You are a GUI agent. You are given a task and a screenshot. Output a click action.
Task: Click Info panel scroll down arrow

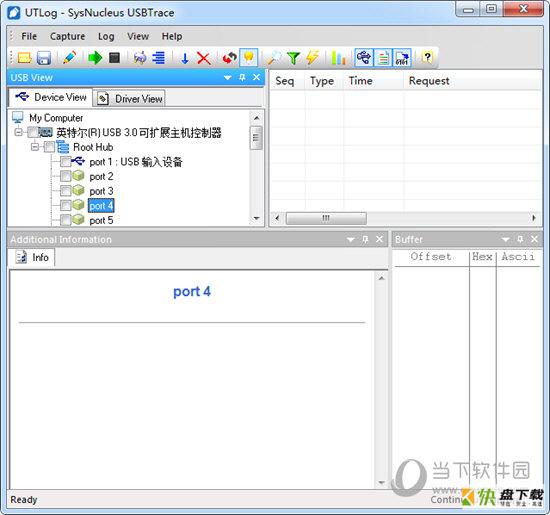[x=381, y=483]
